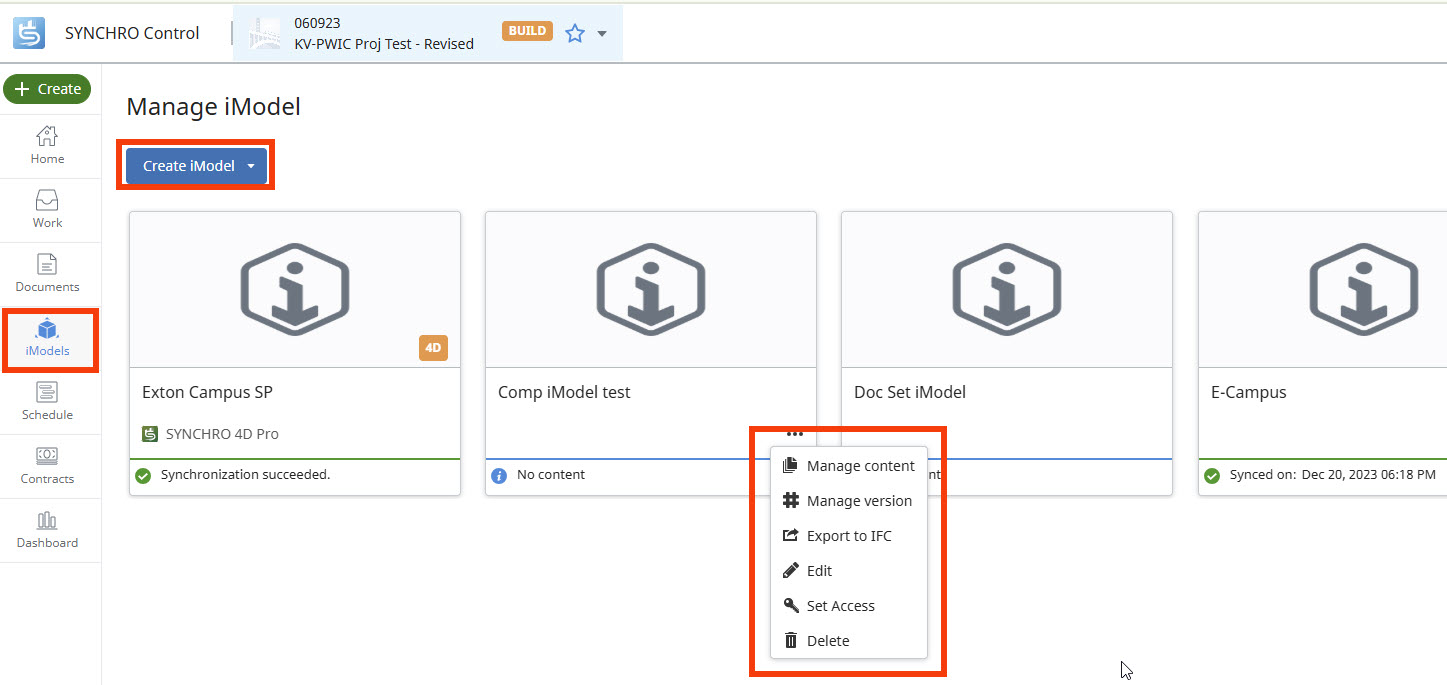
Task: Open the Home section in sidebar
Action: tap(47, 146)
